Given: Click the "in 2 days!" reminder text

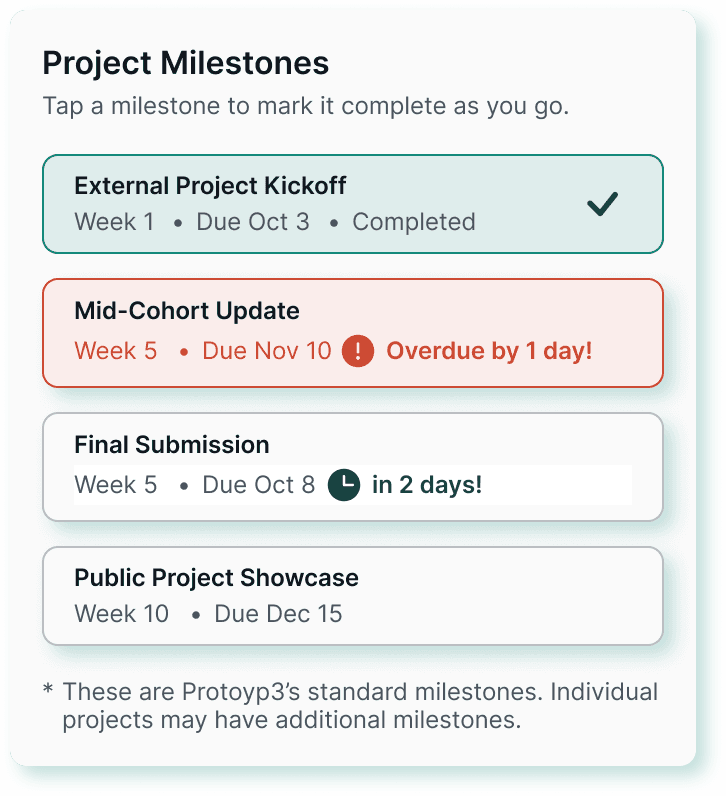Looking at the screenshot, I should (427, 485).
